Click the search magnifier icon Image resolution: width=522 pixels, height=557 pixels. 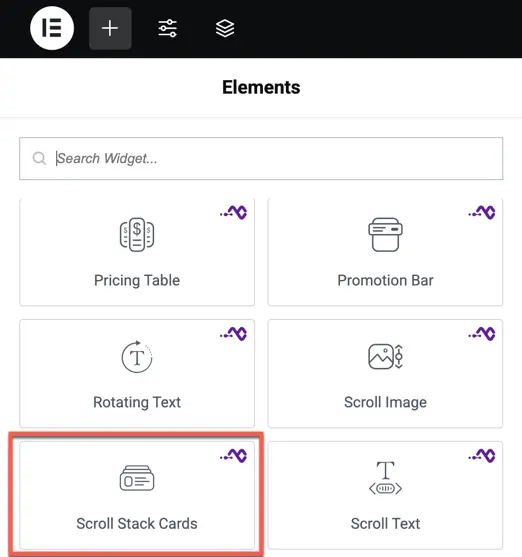tap(39, 158)
